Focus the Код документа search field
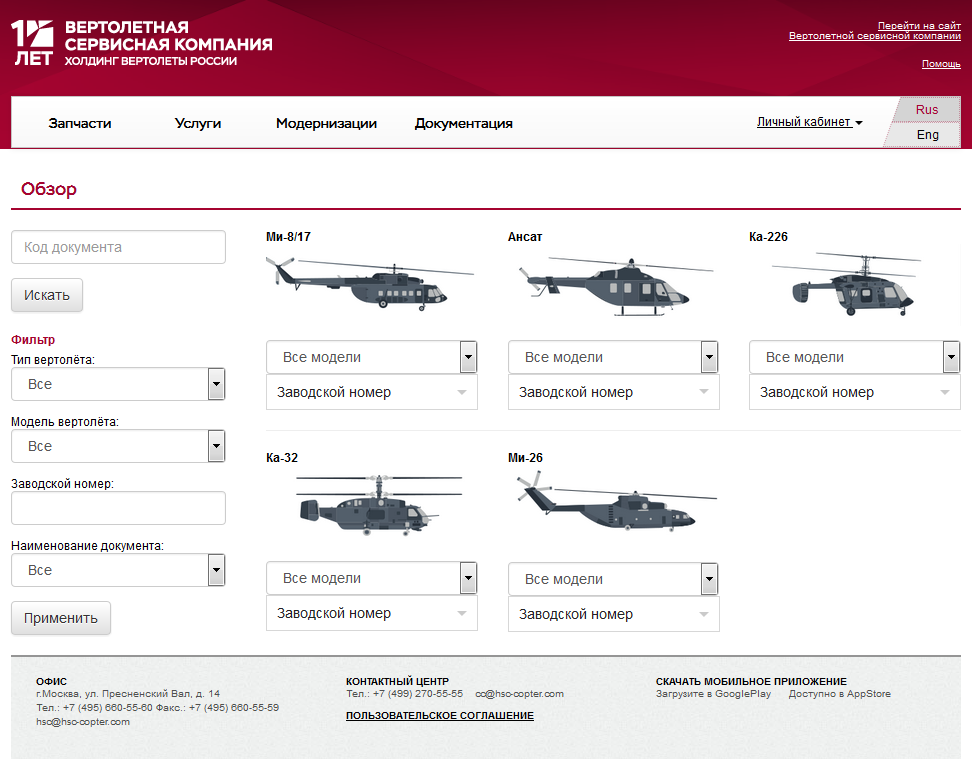Image resolution: width=972 pixels, height=768 pixels. coord(118,247)
